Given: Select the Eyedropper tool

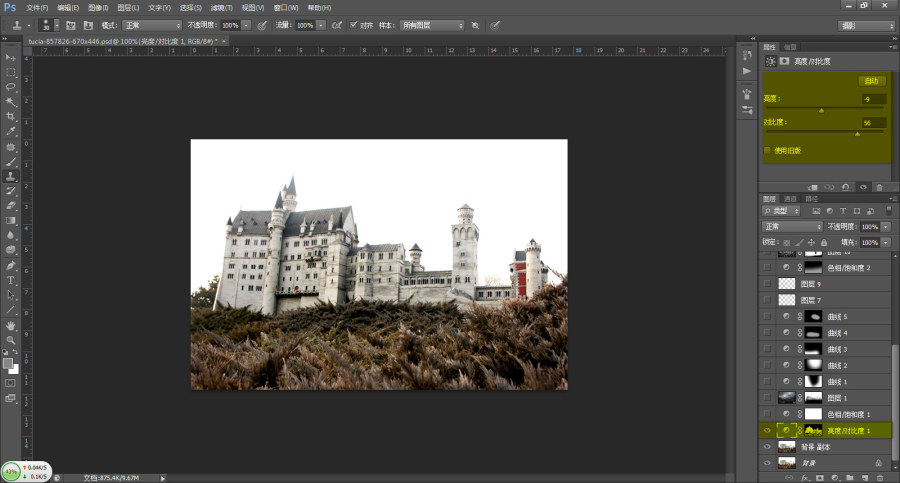Looking at the screenshot, I should [10, 132].
